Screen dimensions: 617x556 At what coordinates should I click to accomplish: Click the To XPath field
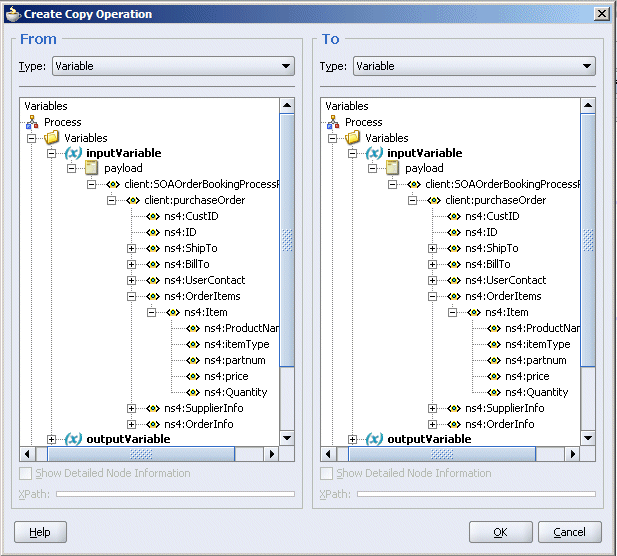point(477,494)
